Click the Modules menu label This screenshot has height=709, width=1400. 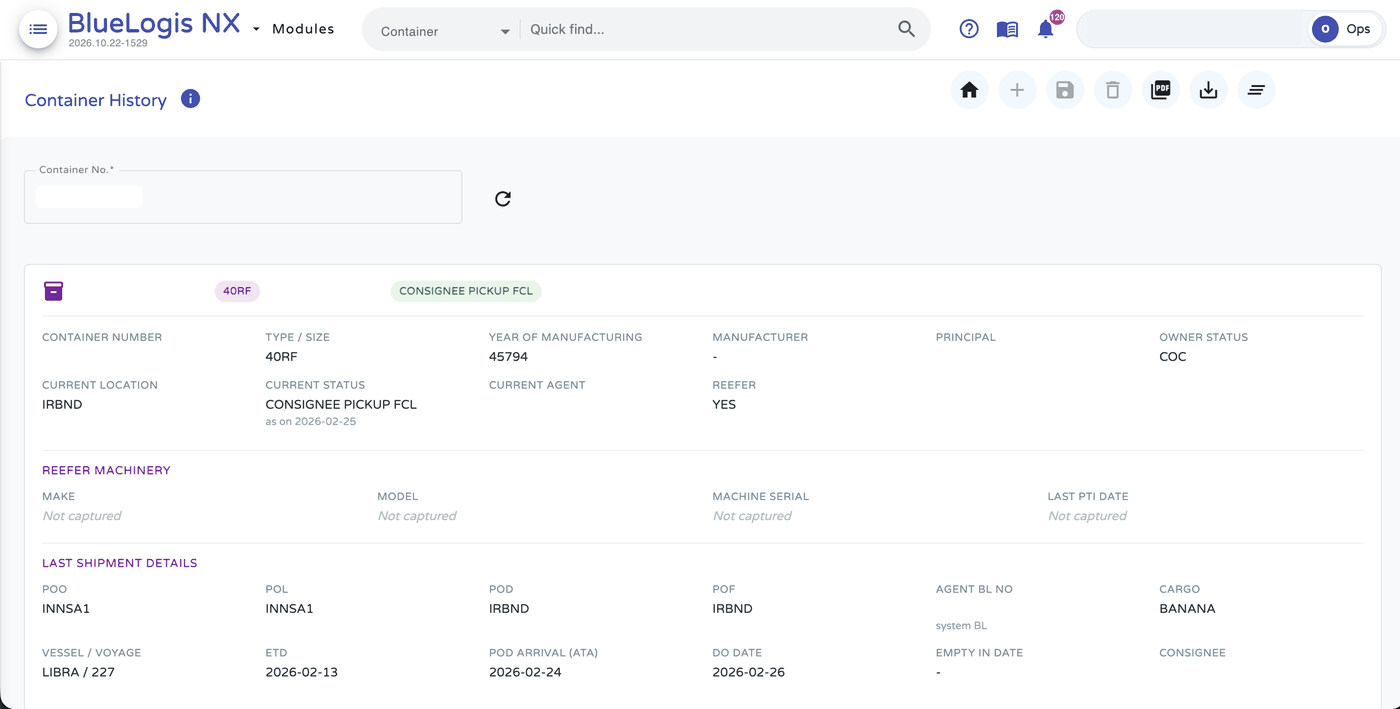click(303, 29)
